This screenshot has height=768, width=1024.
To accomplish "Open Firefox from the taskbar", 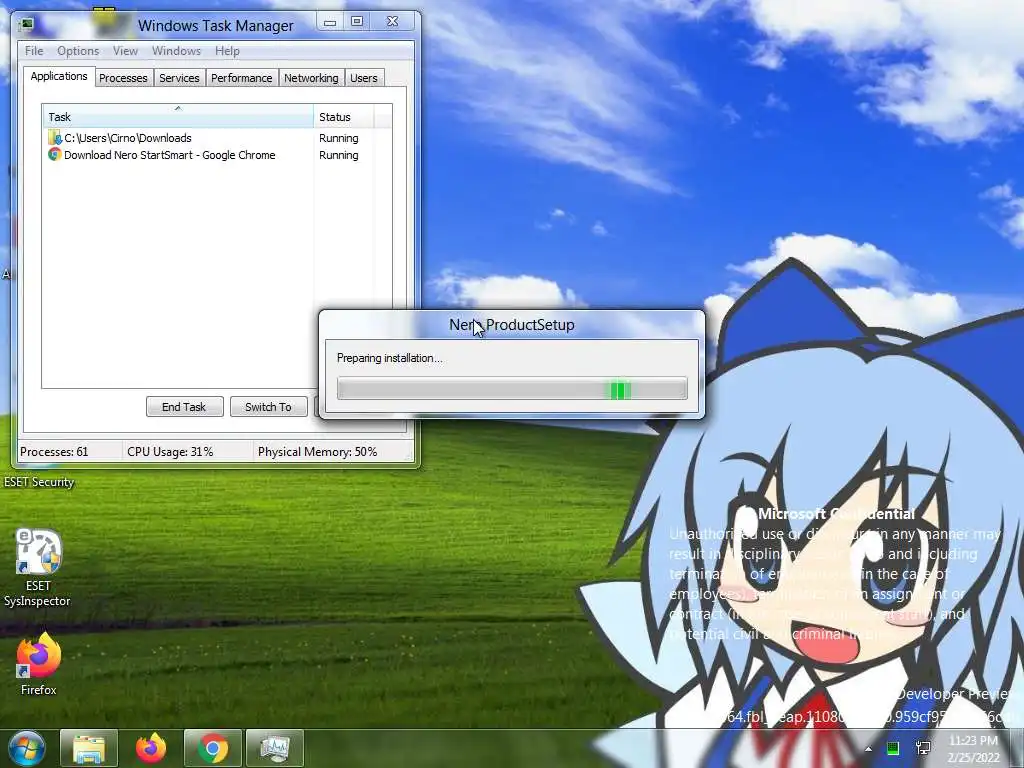I will (151, 748).
